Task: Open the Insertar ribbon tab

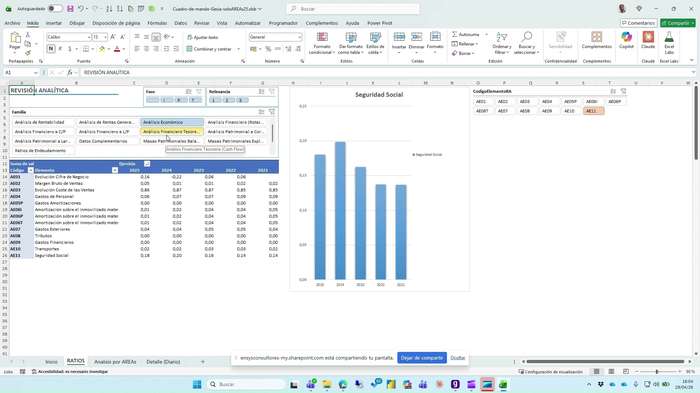Action: click(54, 23)
